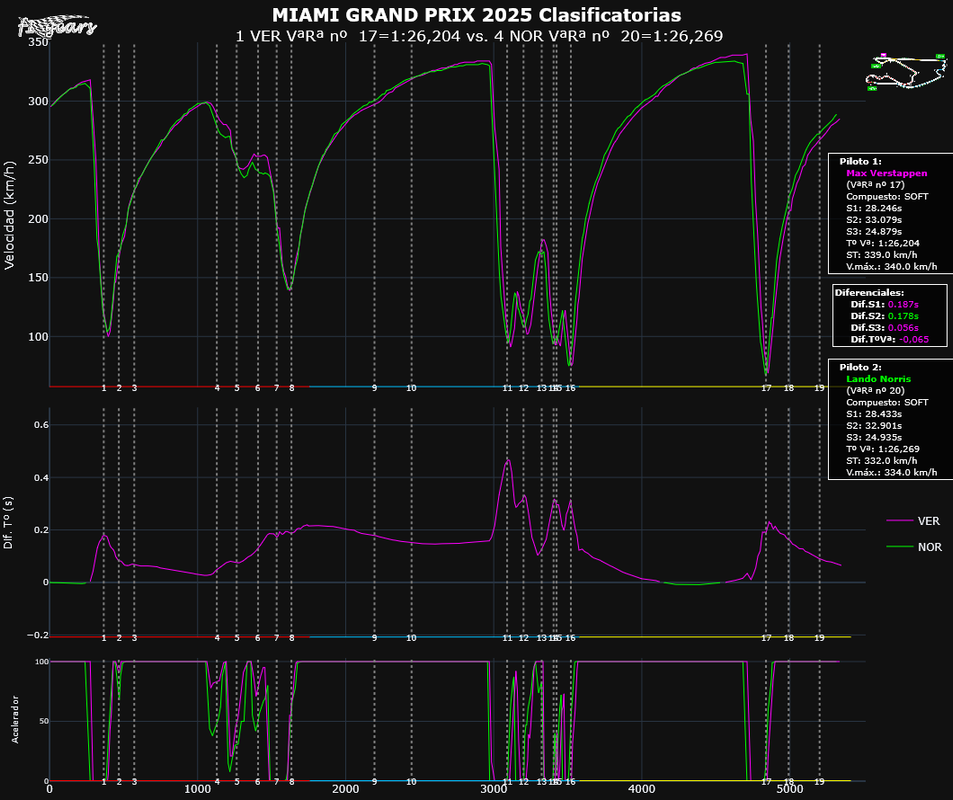Click the 50 throttle axis tick label
The width and height of the screenshot is (953, 800).
coord(43,721)
